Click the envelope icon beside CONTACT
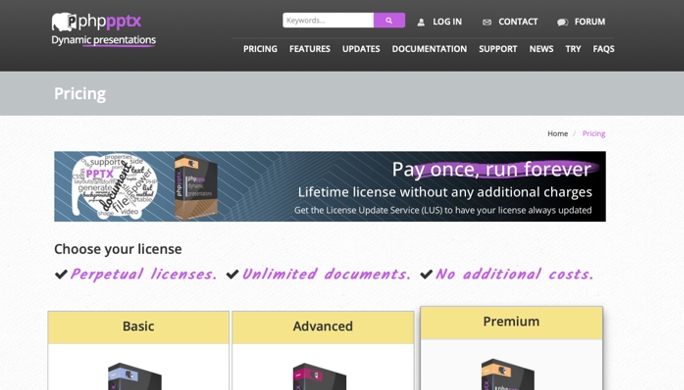684x390 pixels. pos(487,22)
